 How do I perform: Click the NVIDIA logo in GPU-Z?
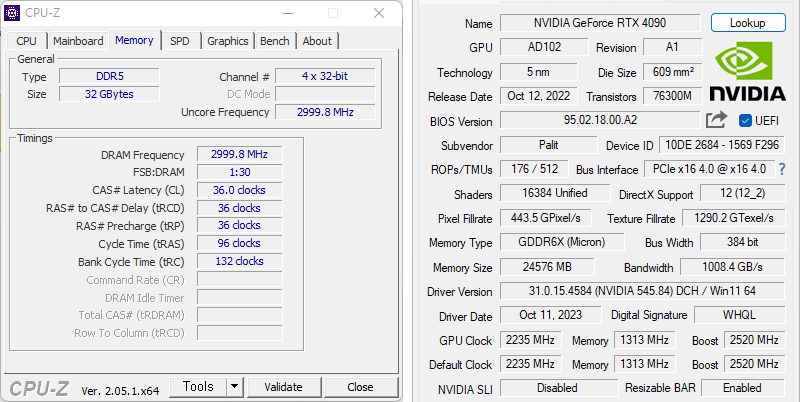747,71
